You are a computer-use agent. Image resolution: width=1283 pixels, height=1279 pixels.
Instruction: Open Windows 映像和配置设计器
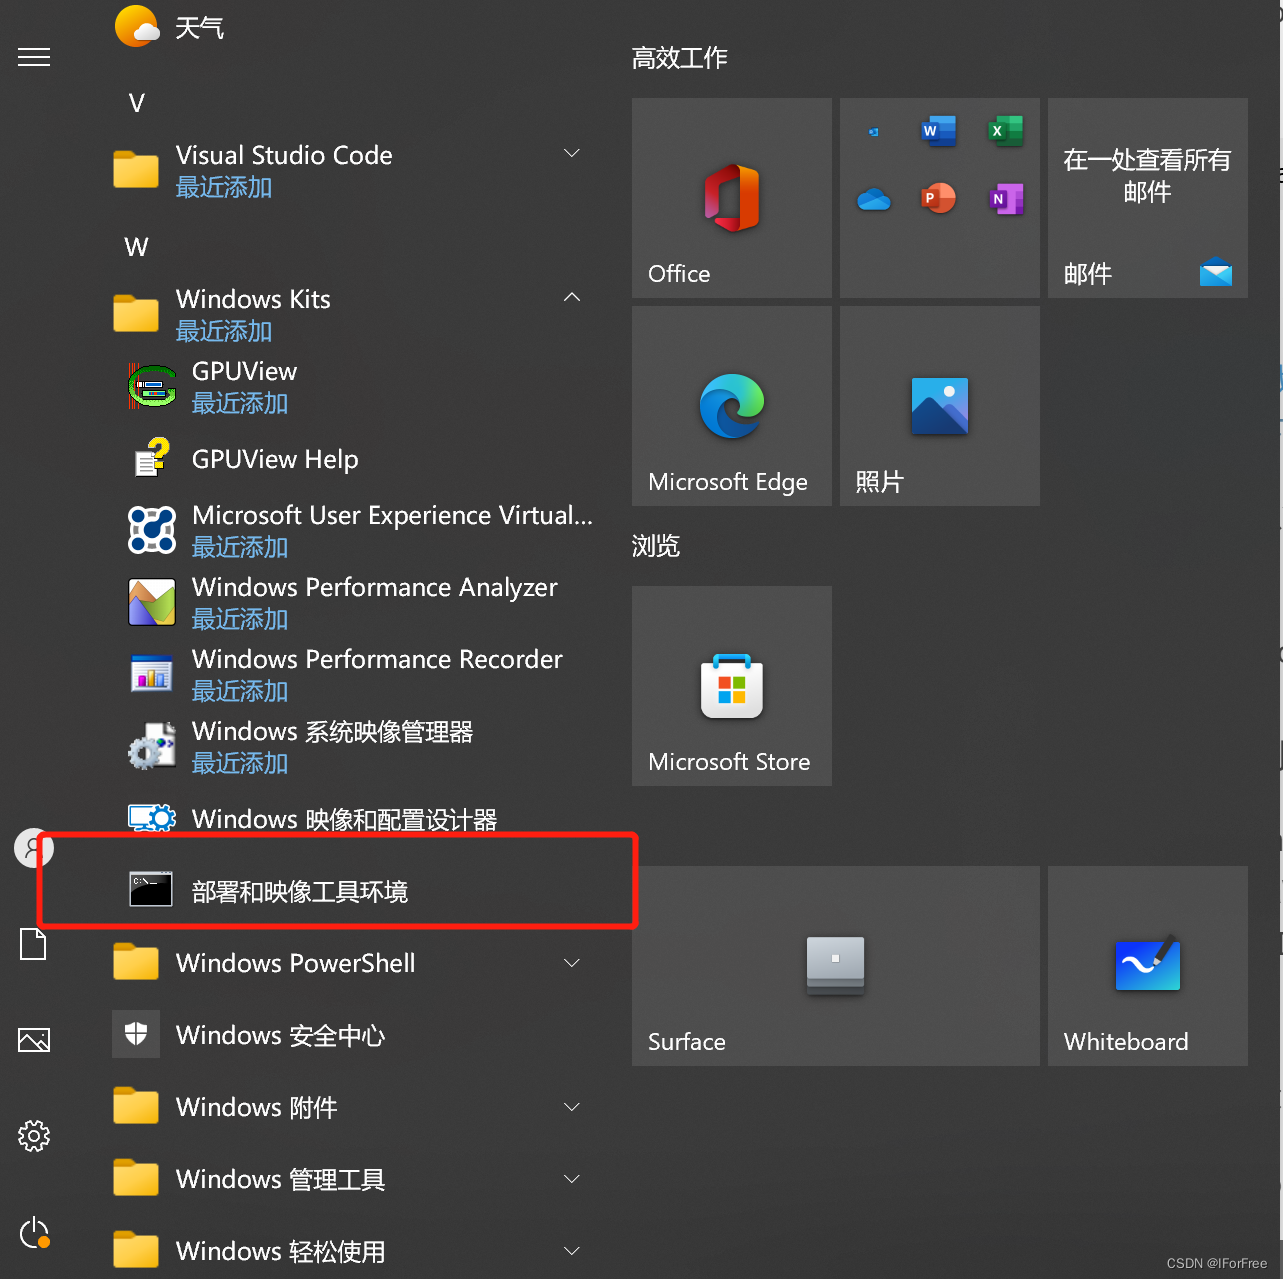(x=345, y=818)
